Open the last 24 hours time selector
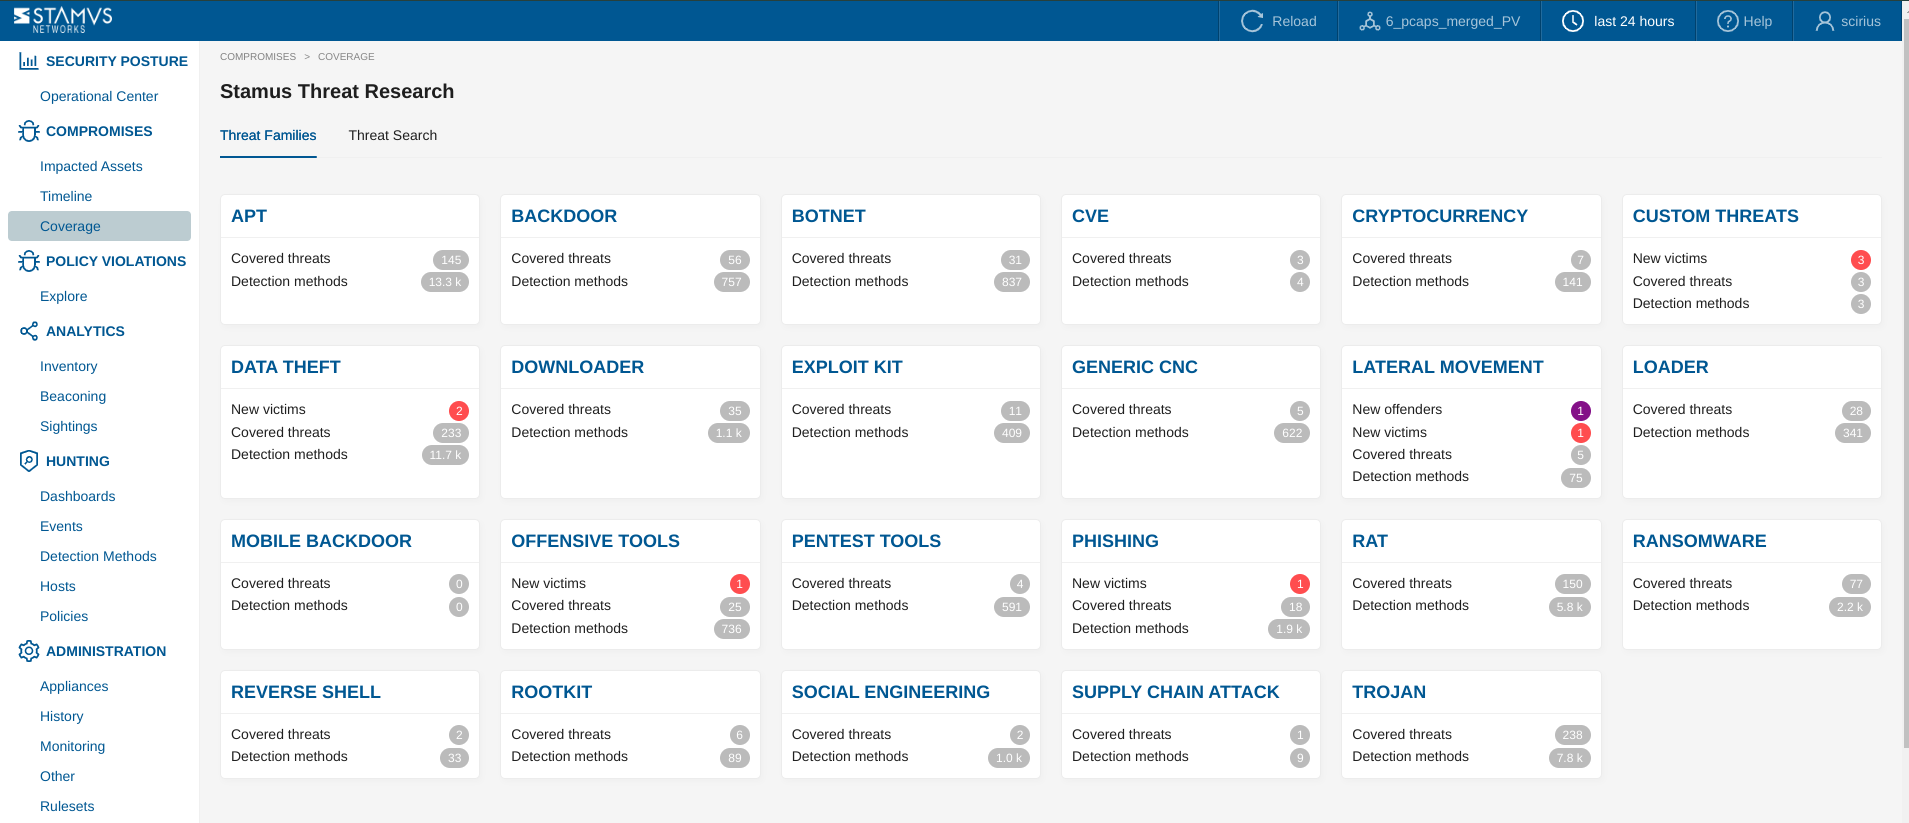The height and width of the screenshot is (823, 1909). coord(1618,21)
